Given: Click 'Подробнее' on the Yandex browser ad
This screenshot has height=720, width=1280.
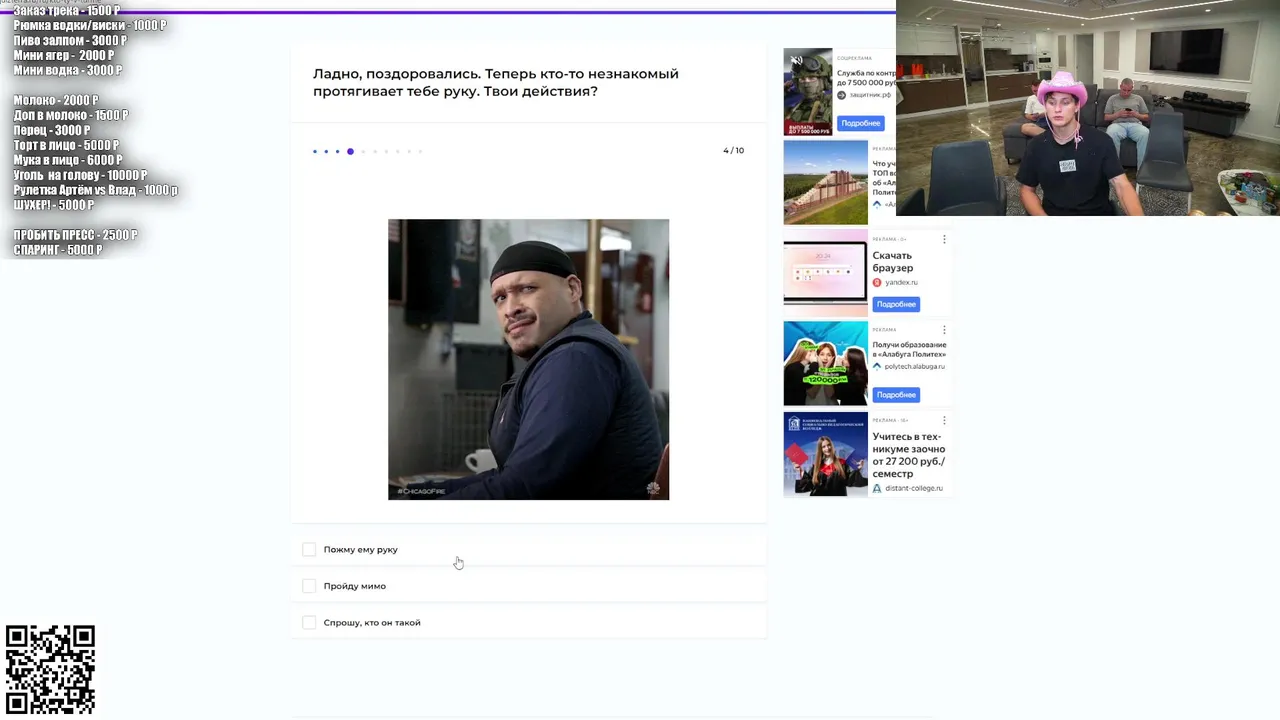Looking at the screenshot, I should (x=896, y=304).
